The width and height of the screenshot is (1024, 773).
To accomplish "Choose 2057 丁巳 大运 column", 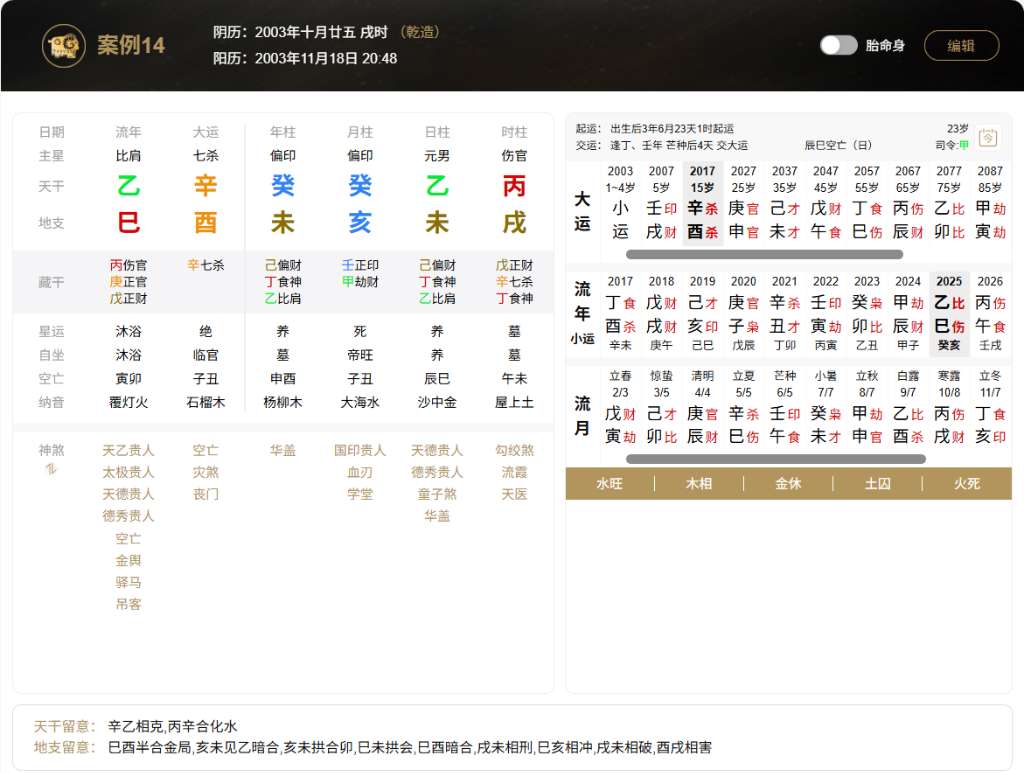I will point(867,202).
